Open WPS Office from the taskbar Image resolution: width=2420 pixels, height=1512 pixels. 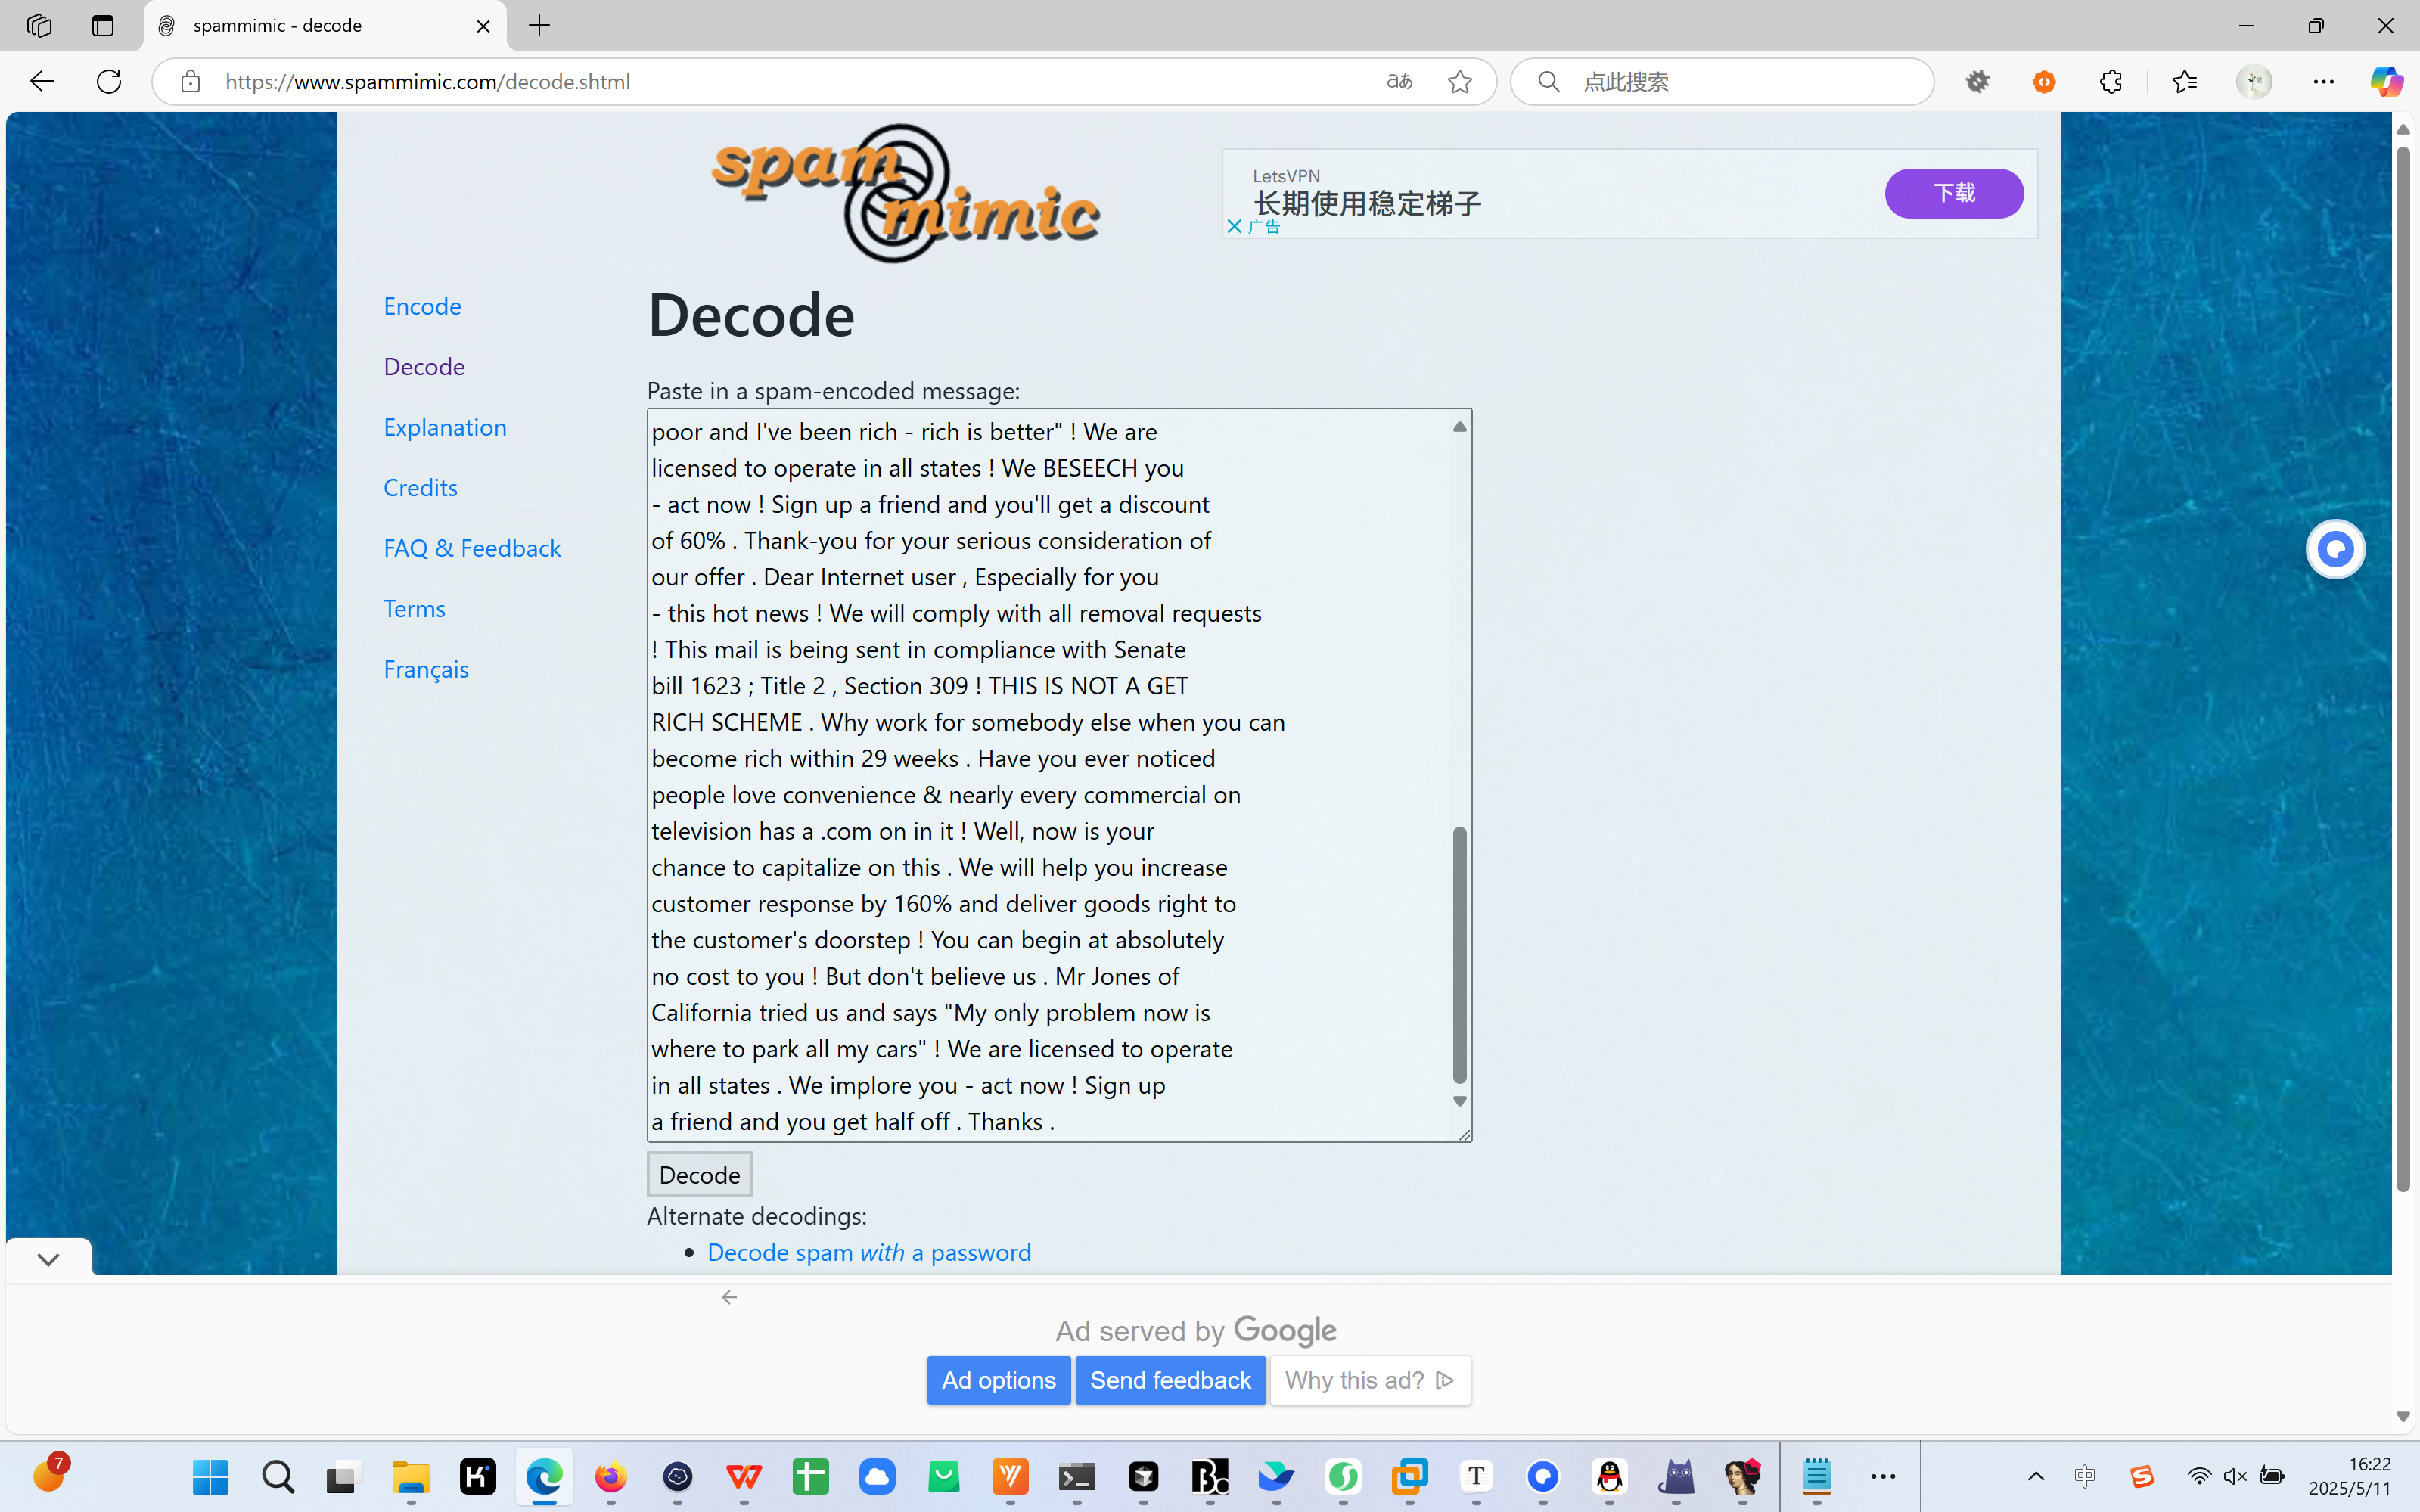[743, 1476]
